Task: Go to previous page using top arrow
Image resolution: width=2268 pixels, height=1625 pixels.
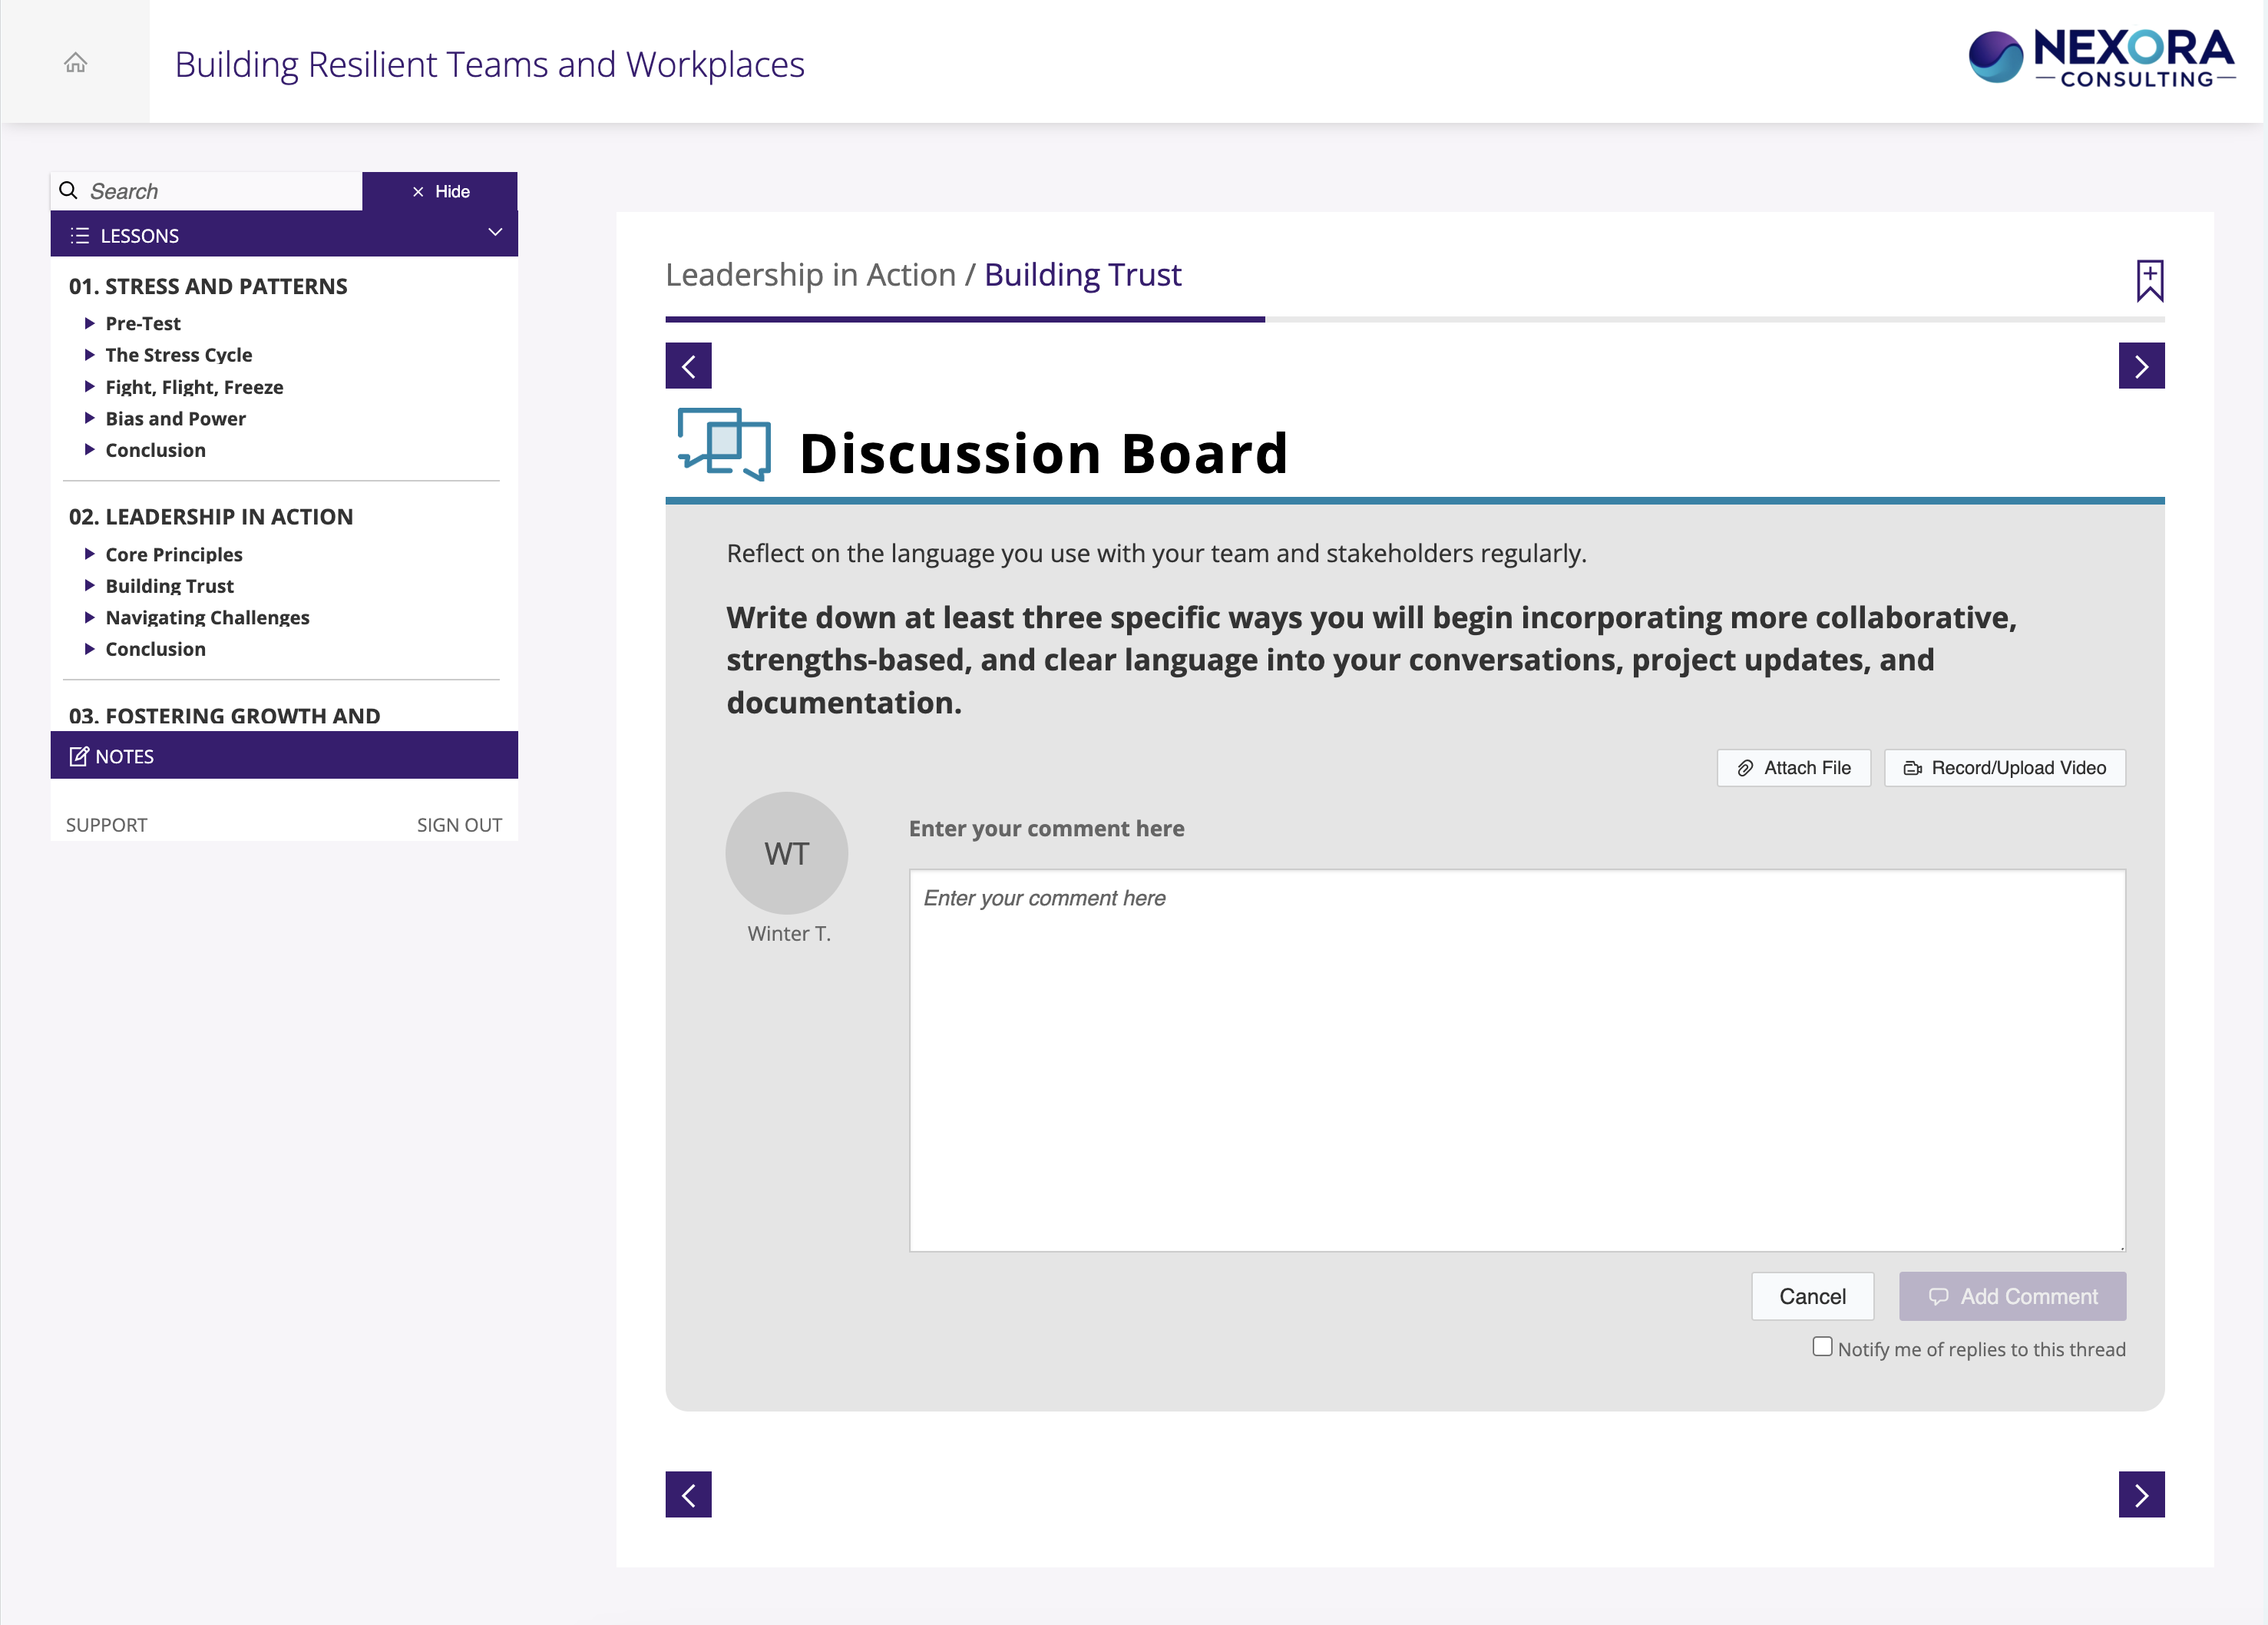Action: [x=688, y=366]
